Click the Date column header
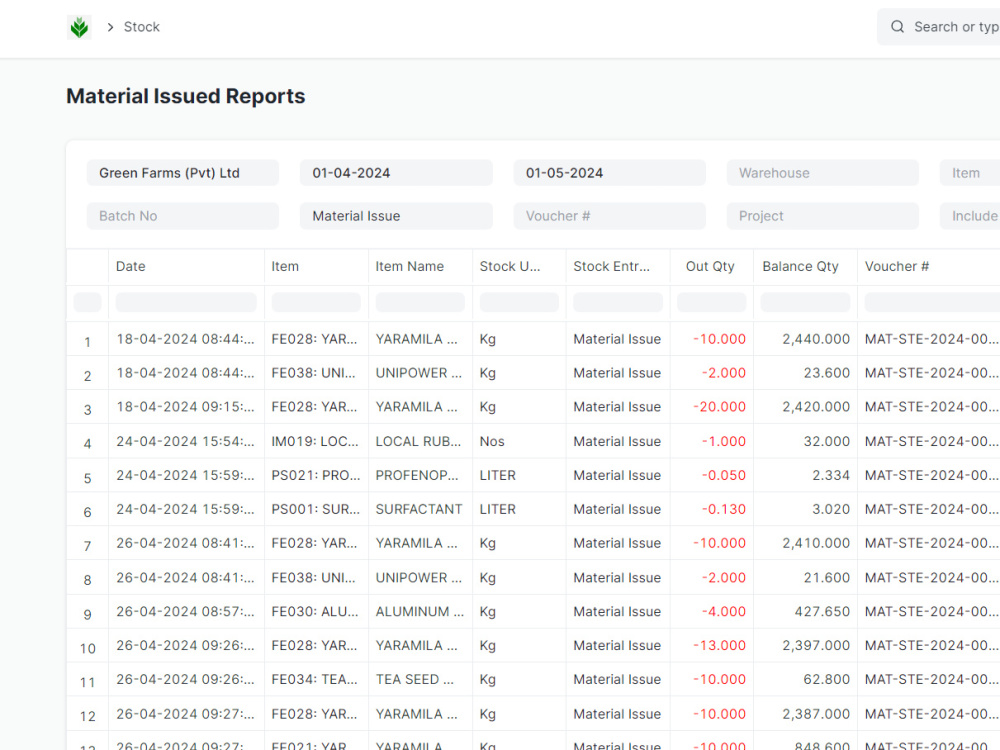 click(x=131, y=266)
